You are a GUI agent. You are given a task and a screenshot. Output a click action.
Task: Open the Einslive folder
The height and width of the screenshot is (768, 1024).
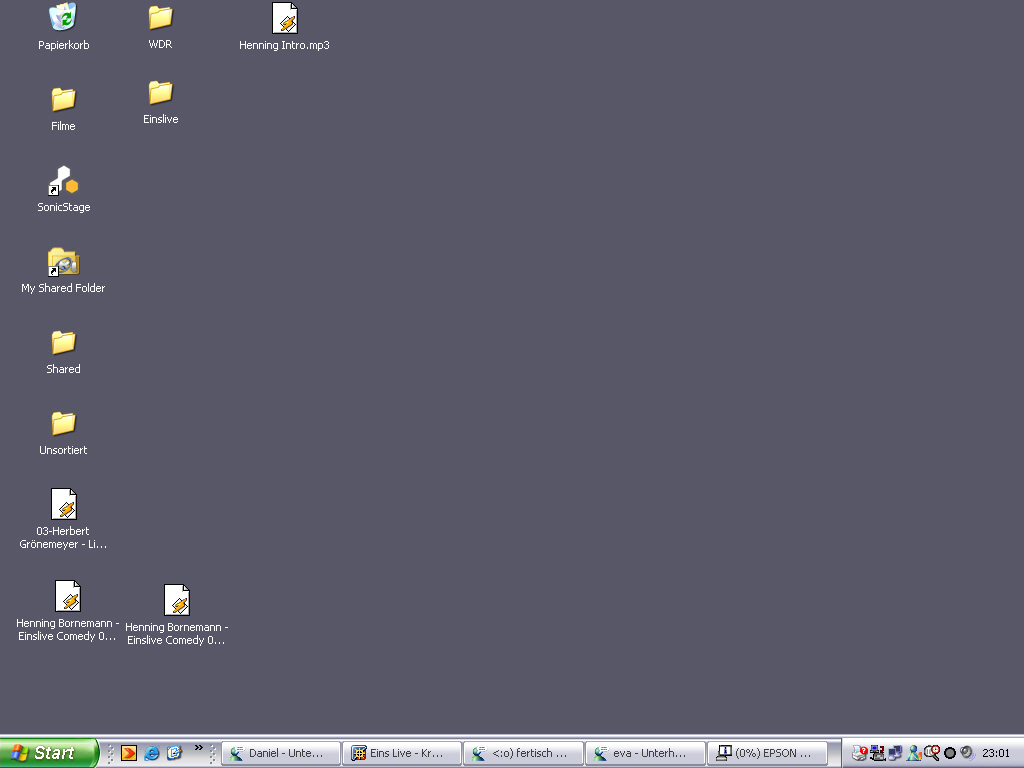(x=160, y=93)
